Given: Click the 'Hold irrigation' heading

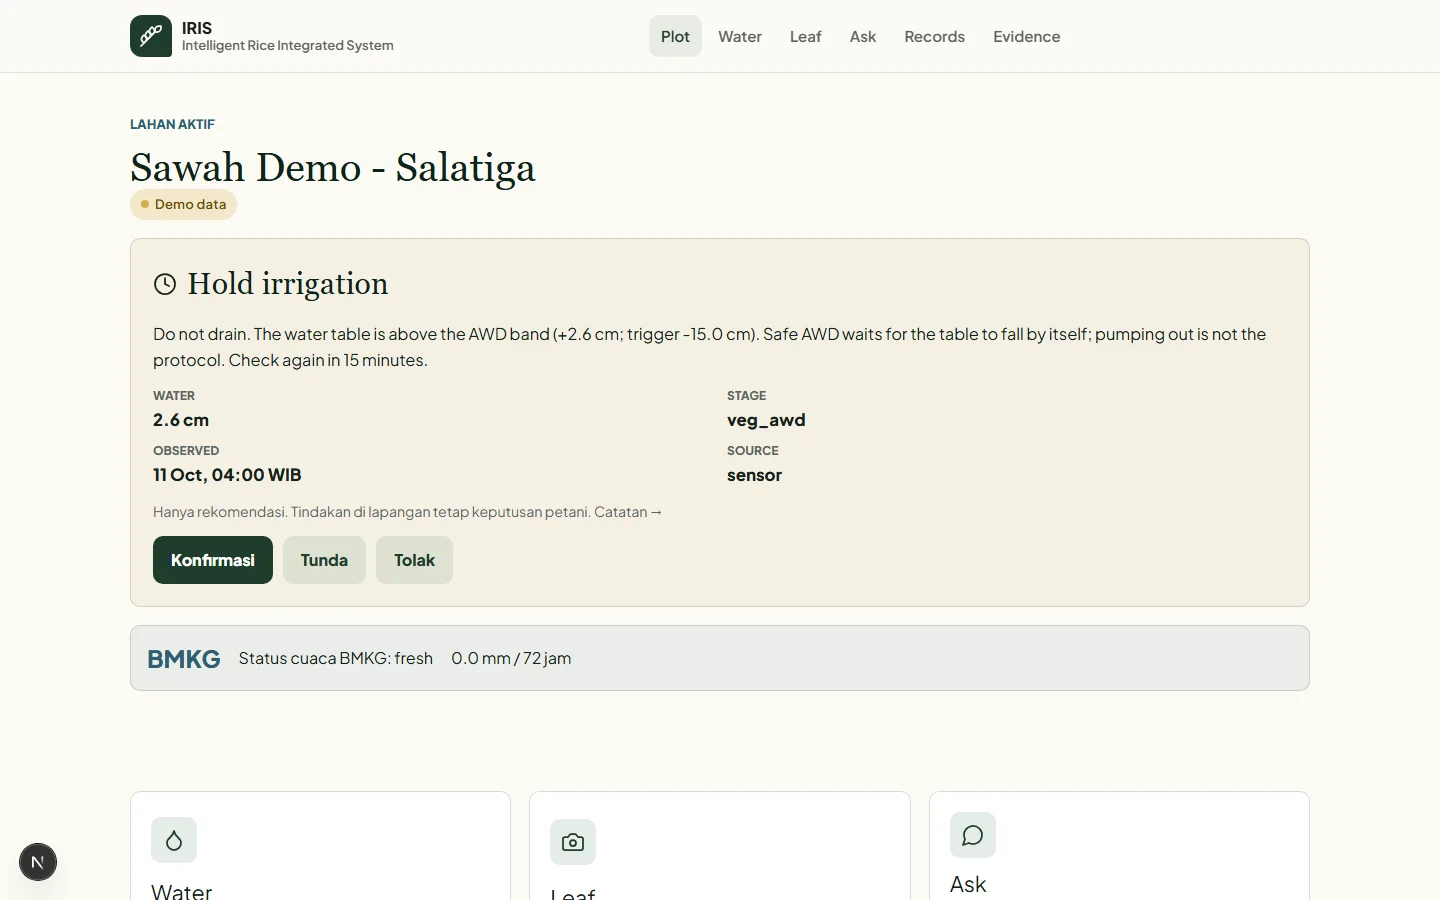Looking at the screenshot, I should tap(288, 284).
